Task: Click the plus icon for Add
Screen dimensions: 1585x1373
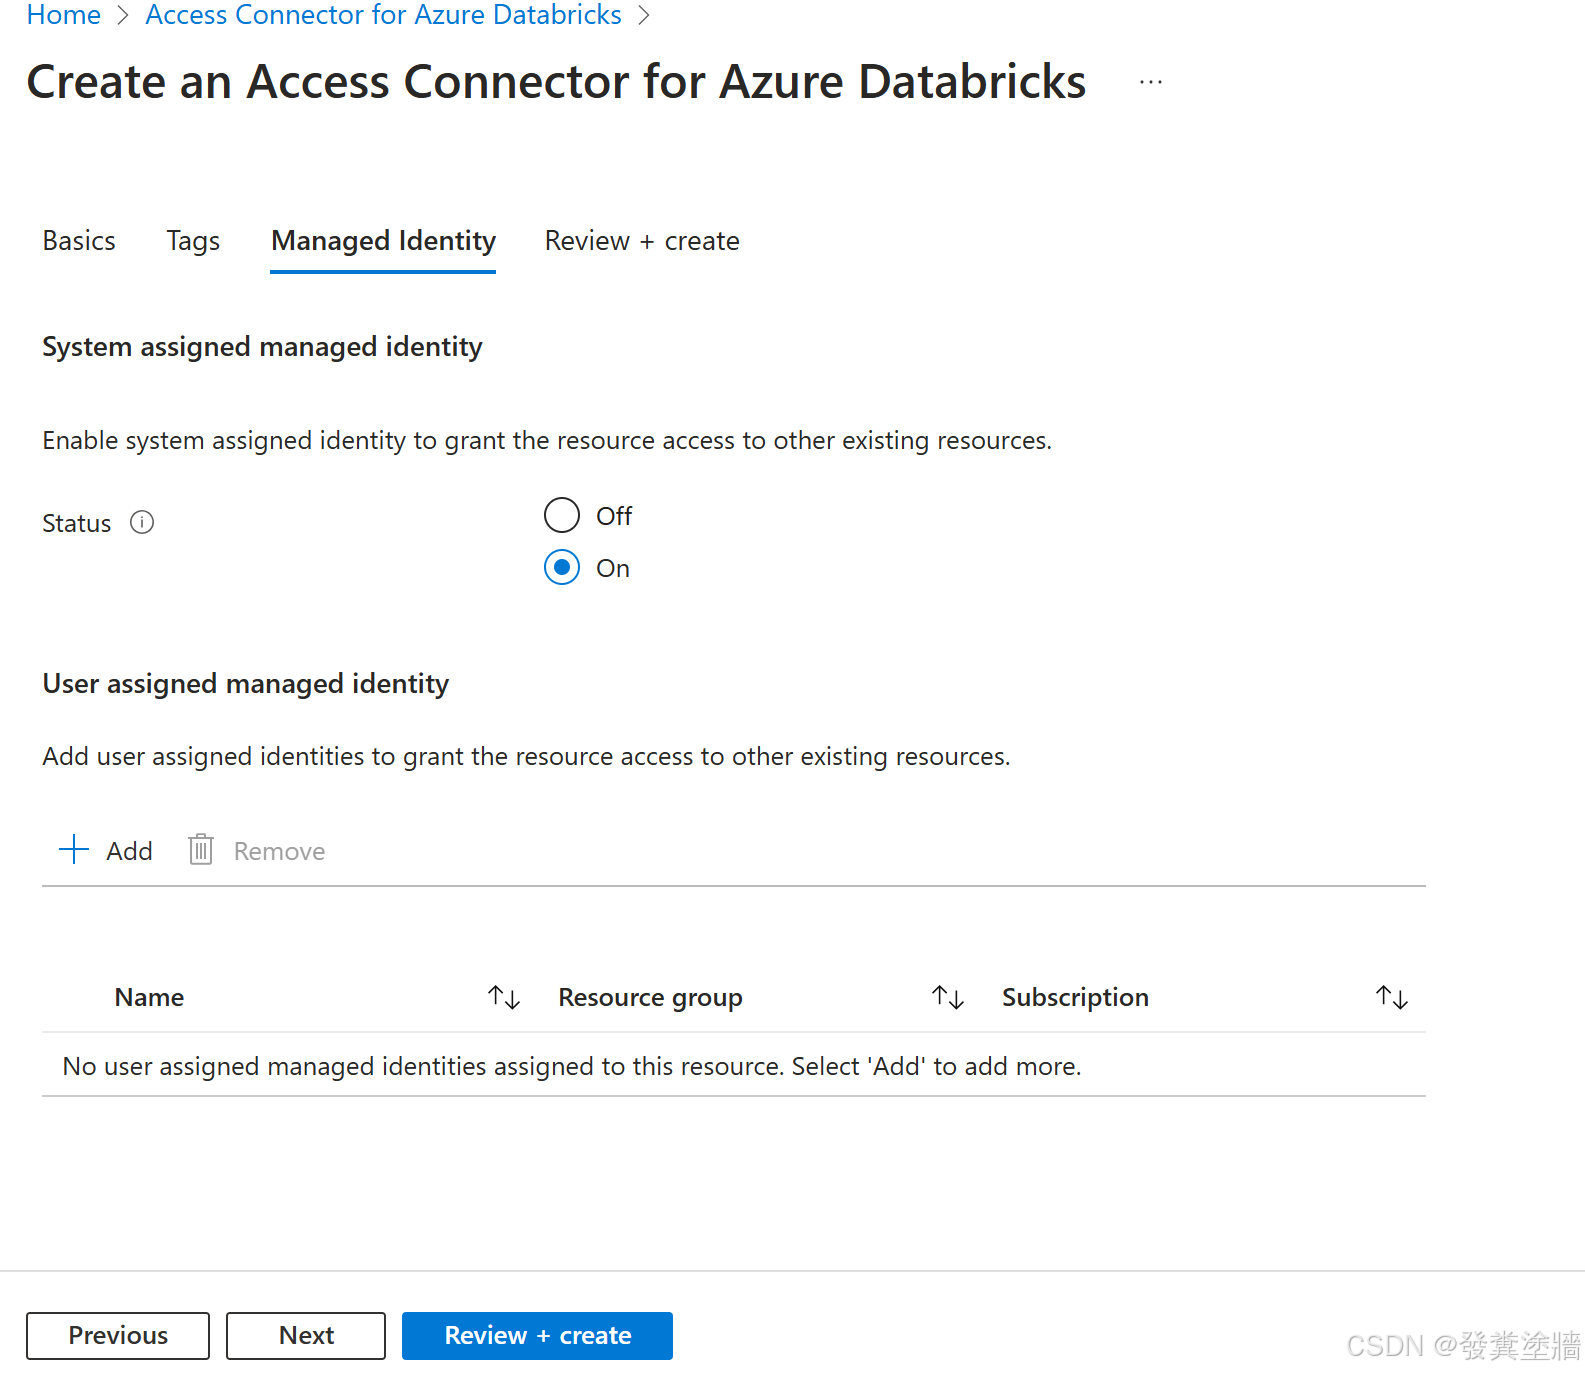Action: [x=74, y=850]
